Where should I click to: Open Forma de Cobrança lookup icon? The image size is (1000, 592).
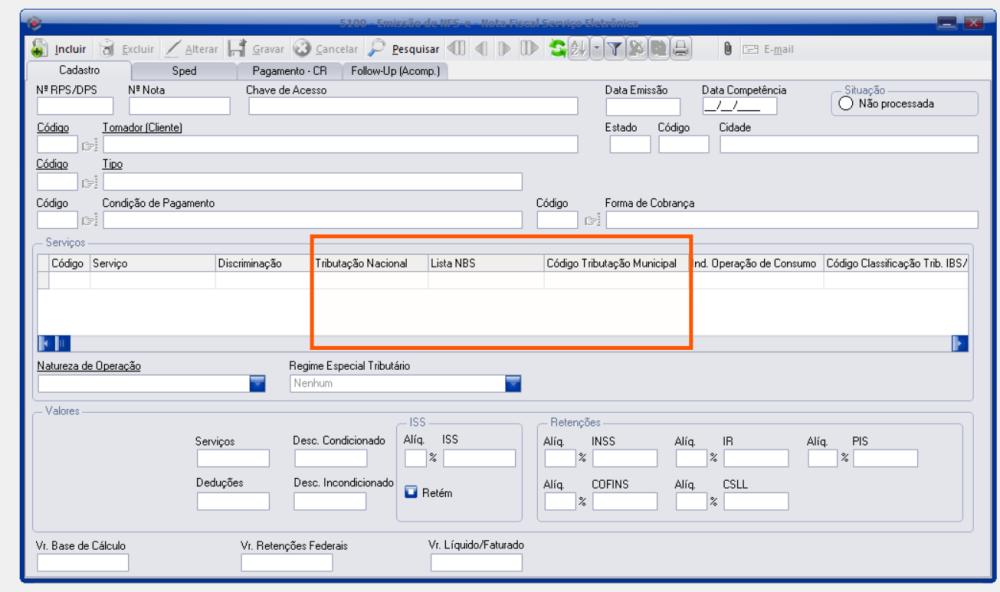pos(592,220)
